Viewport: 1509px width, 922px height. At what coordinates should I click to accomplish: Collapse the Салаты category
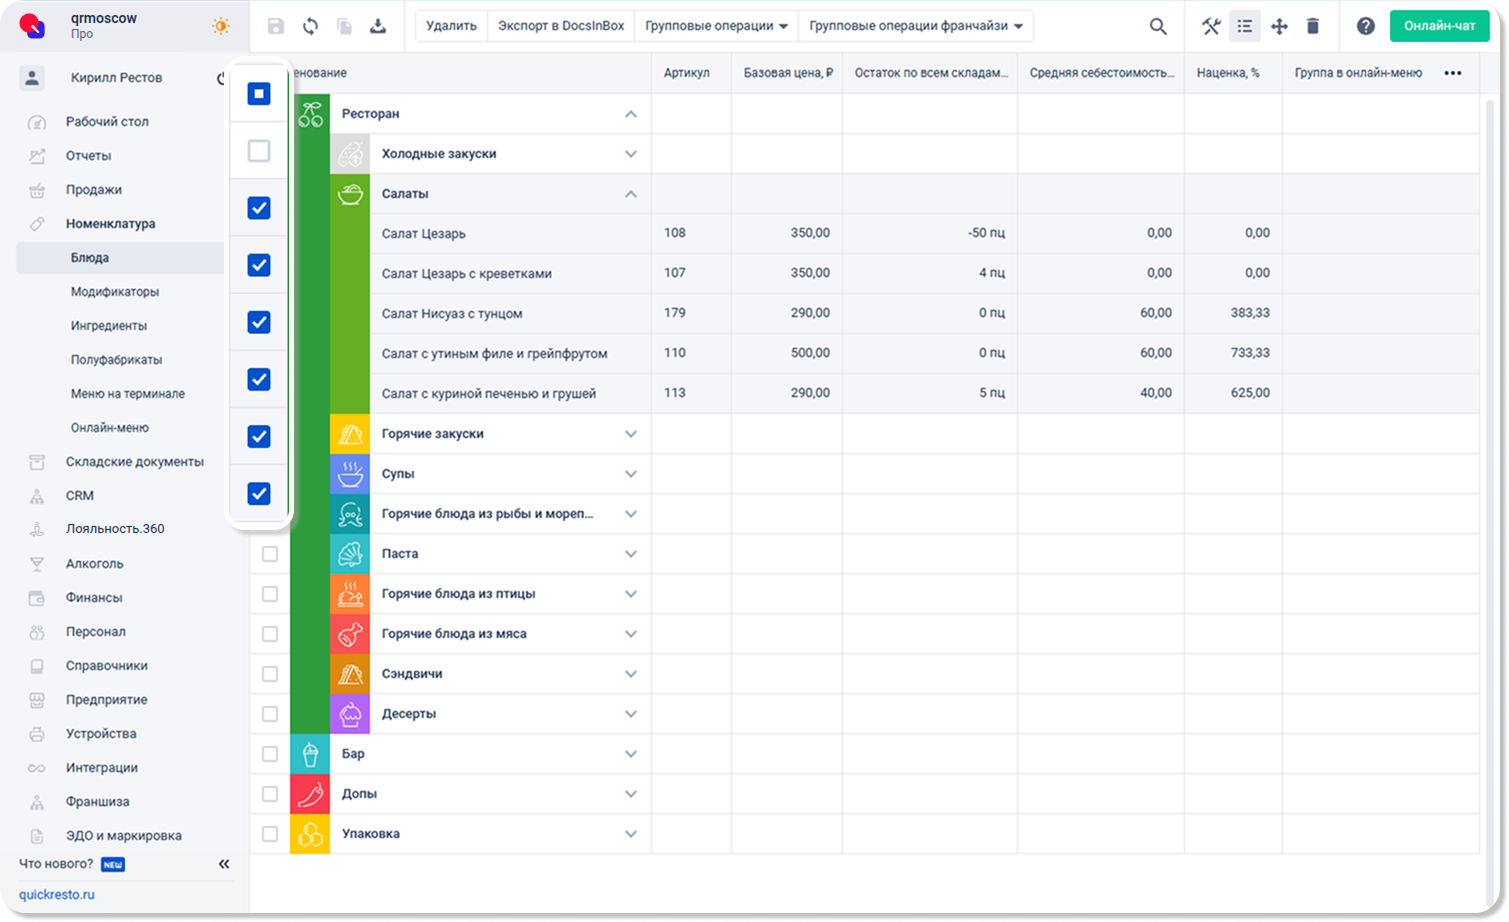pyautogui.click(x=630, y=194)
